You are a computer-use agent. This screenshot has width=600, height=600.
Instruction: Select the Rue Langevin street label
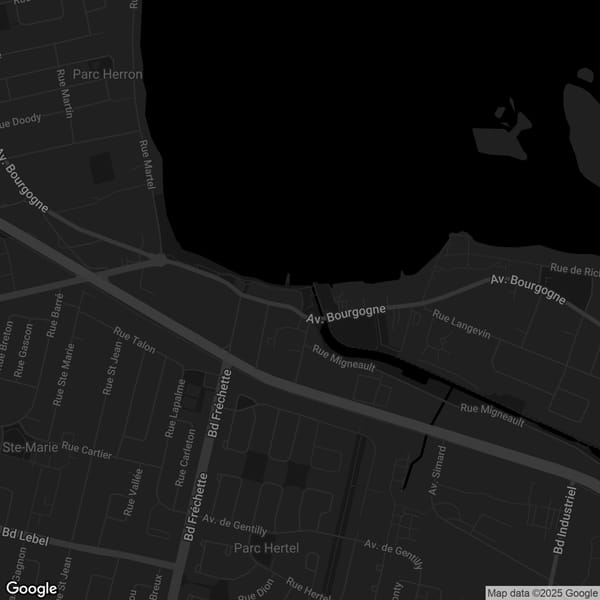click(461, 327)
